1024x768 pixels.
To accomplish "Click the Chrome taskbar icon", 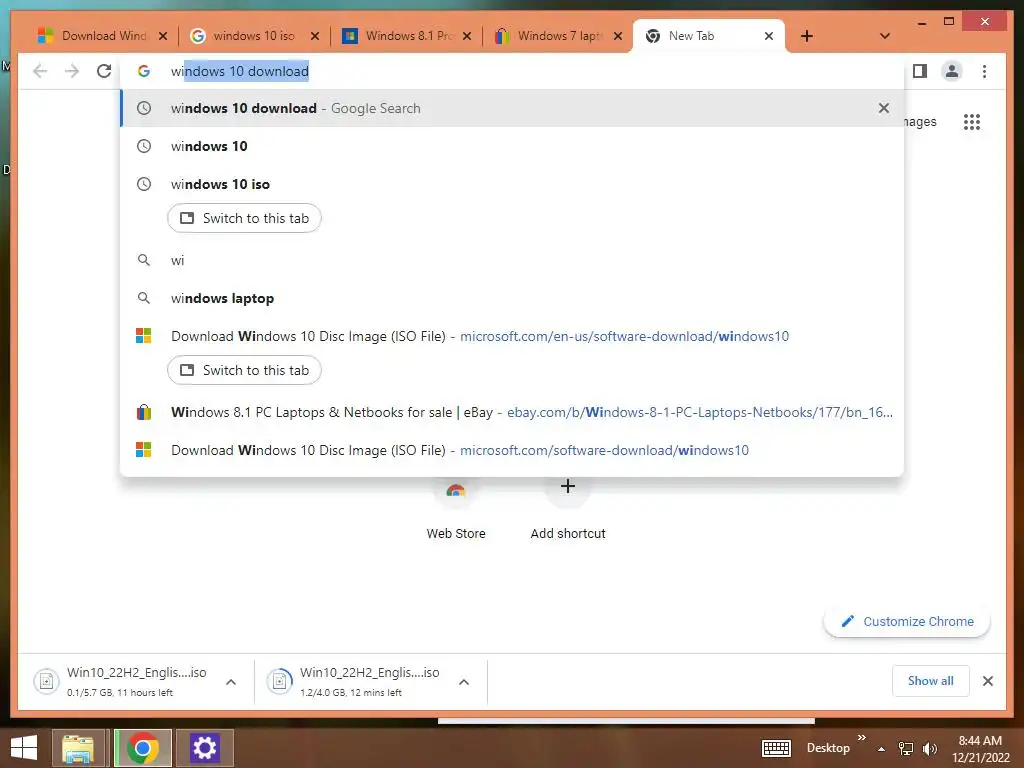I will pyautogui.click(x=143, y=748).
